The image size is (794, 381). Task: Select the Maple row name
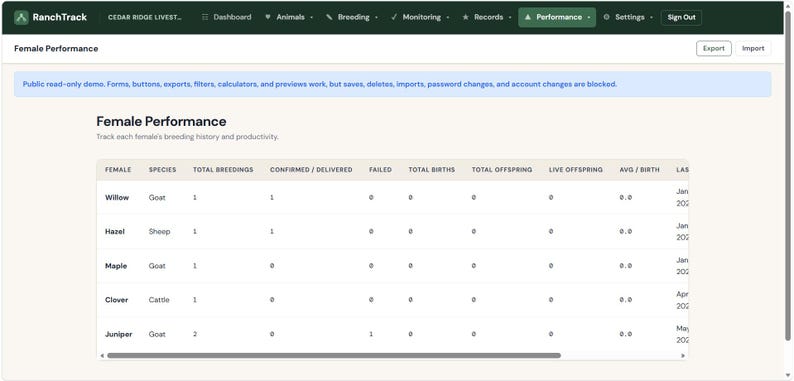coord(116,266)
